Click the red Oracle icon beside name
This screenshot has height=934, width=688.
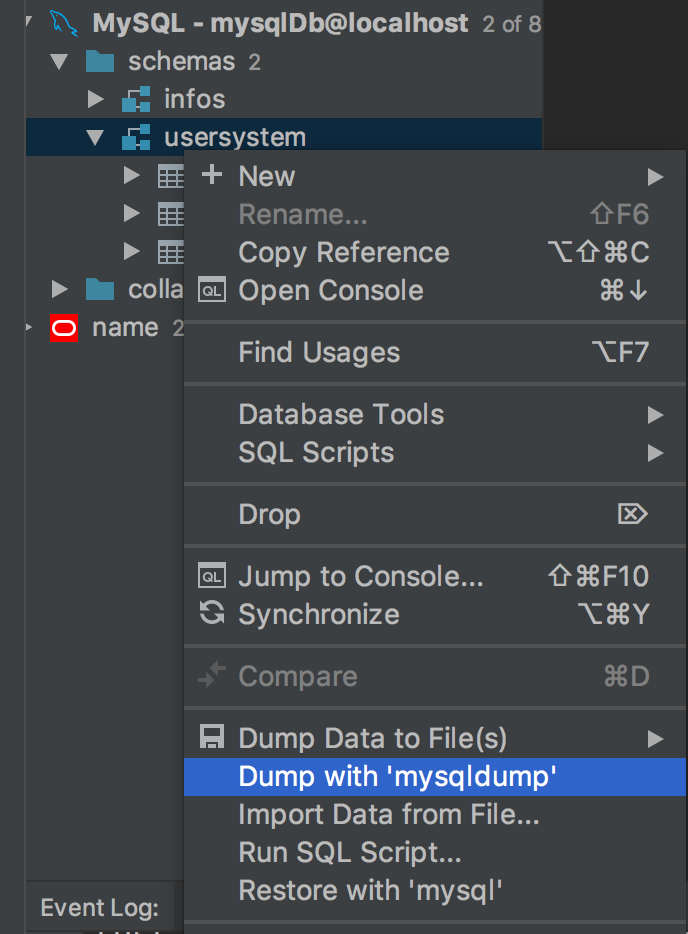click(64, 328)
